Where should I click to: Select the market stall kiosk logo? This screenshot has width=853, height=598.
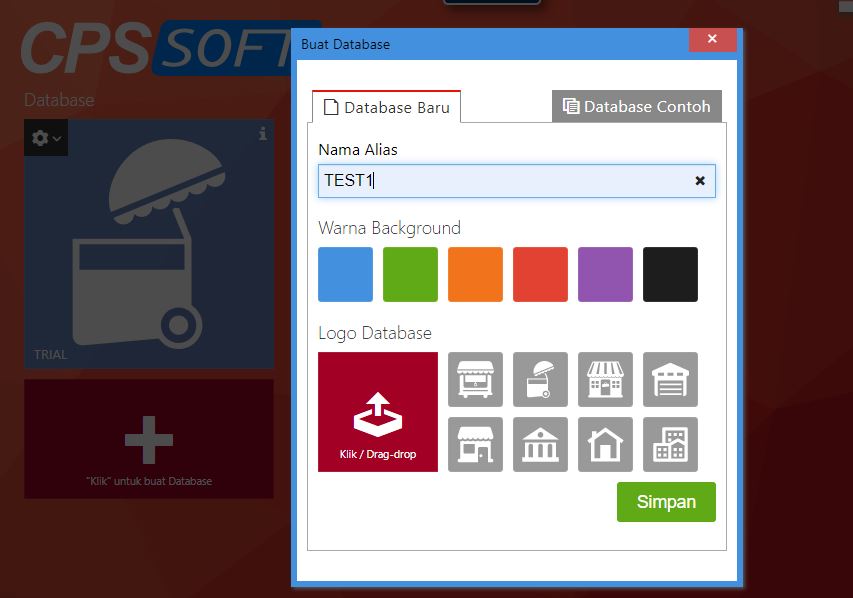click(475, 379)
